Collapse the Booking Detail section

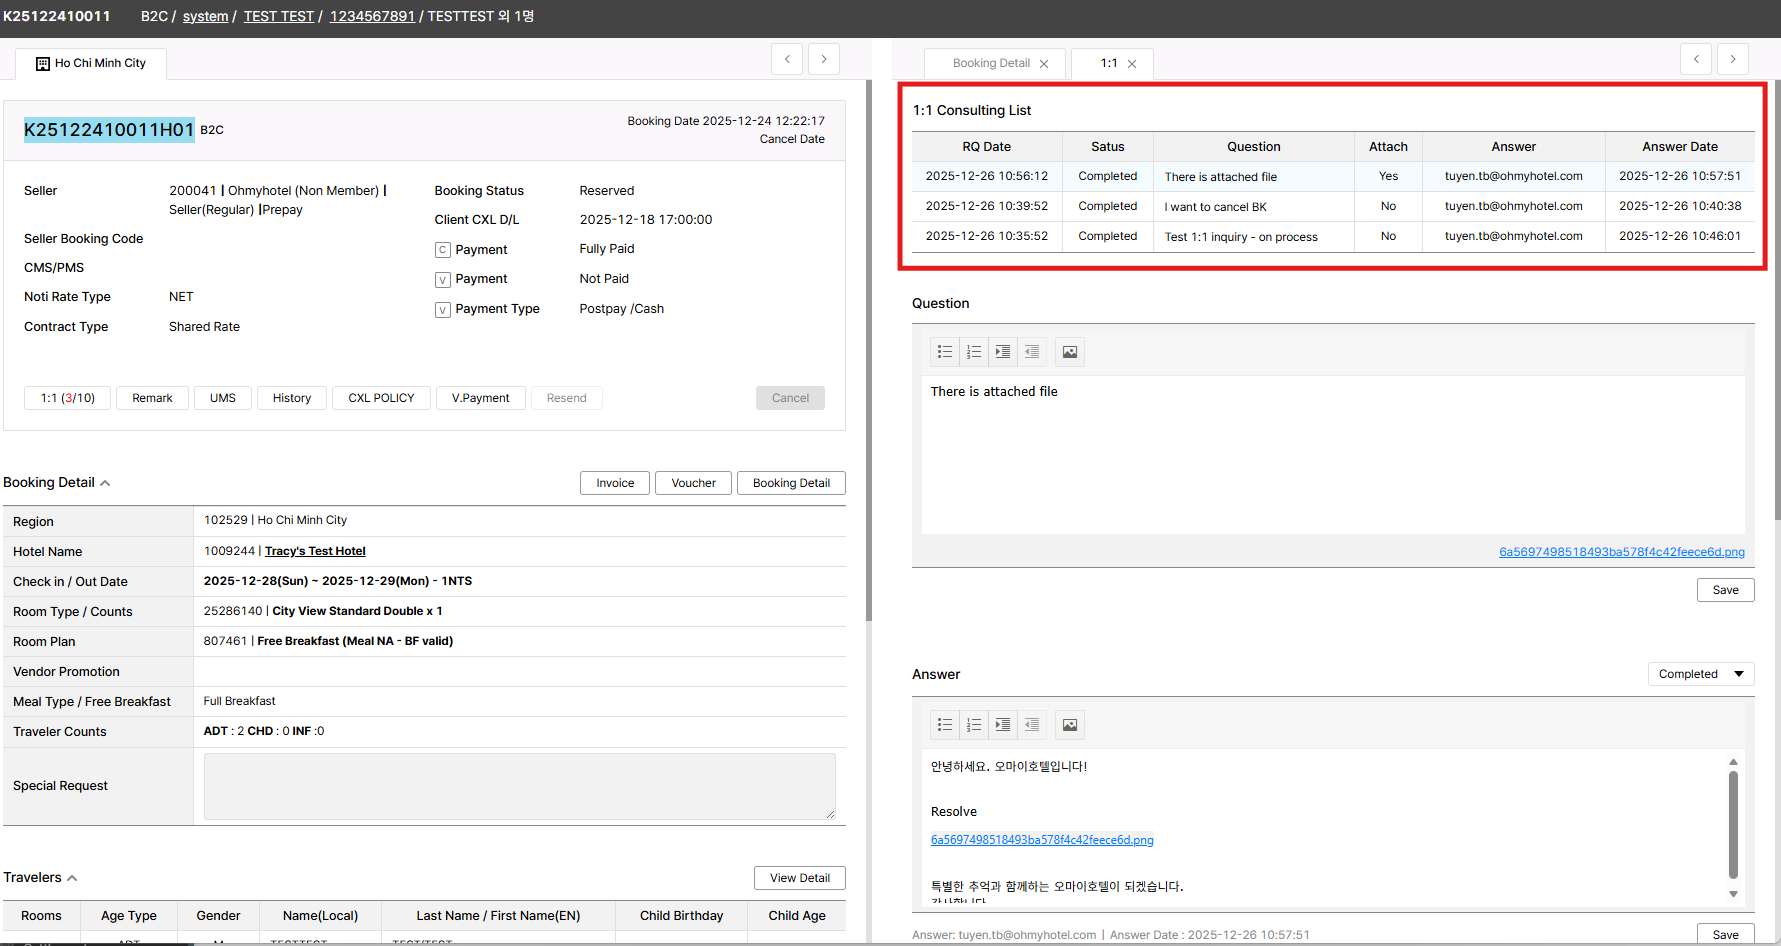pyautogui.click(x=105, y=483)
